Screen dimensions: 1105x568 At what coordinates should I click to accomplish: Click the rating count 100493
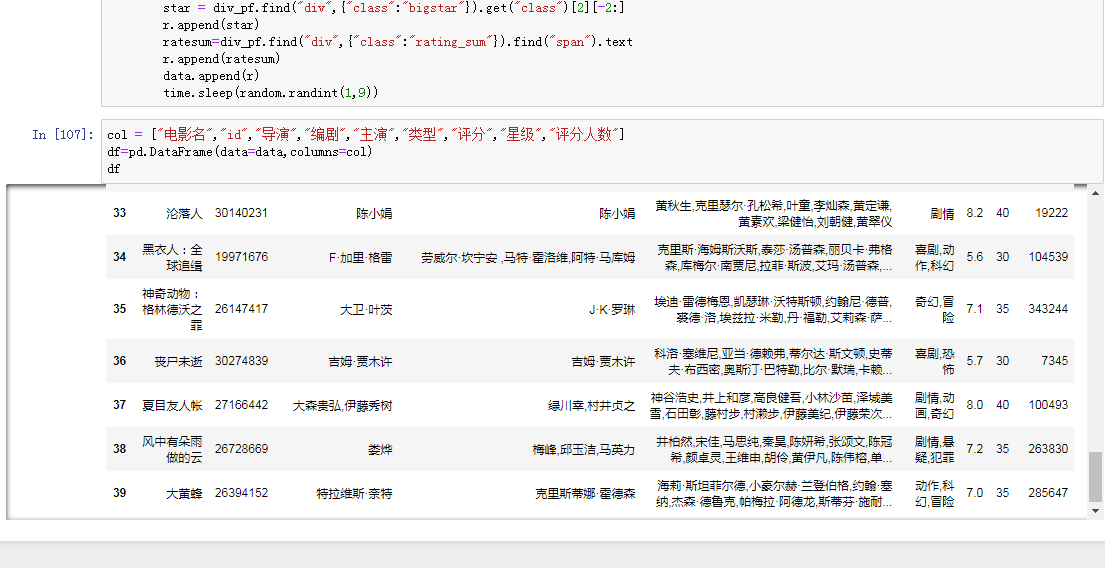tap(1048, 405)
